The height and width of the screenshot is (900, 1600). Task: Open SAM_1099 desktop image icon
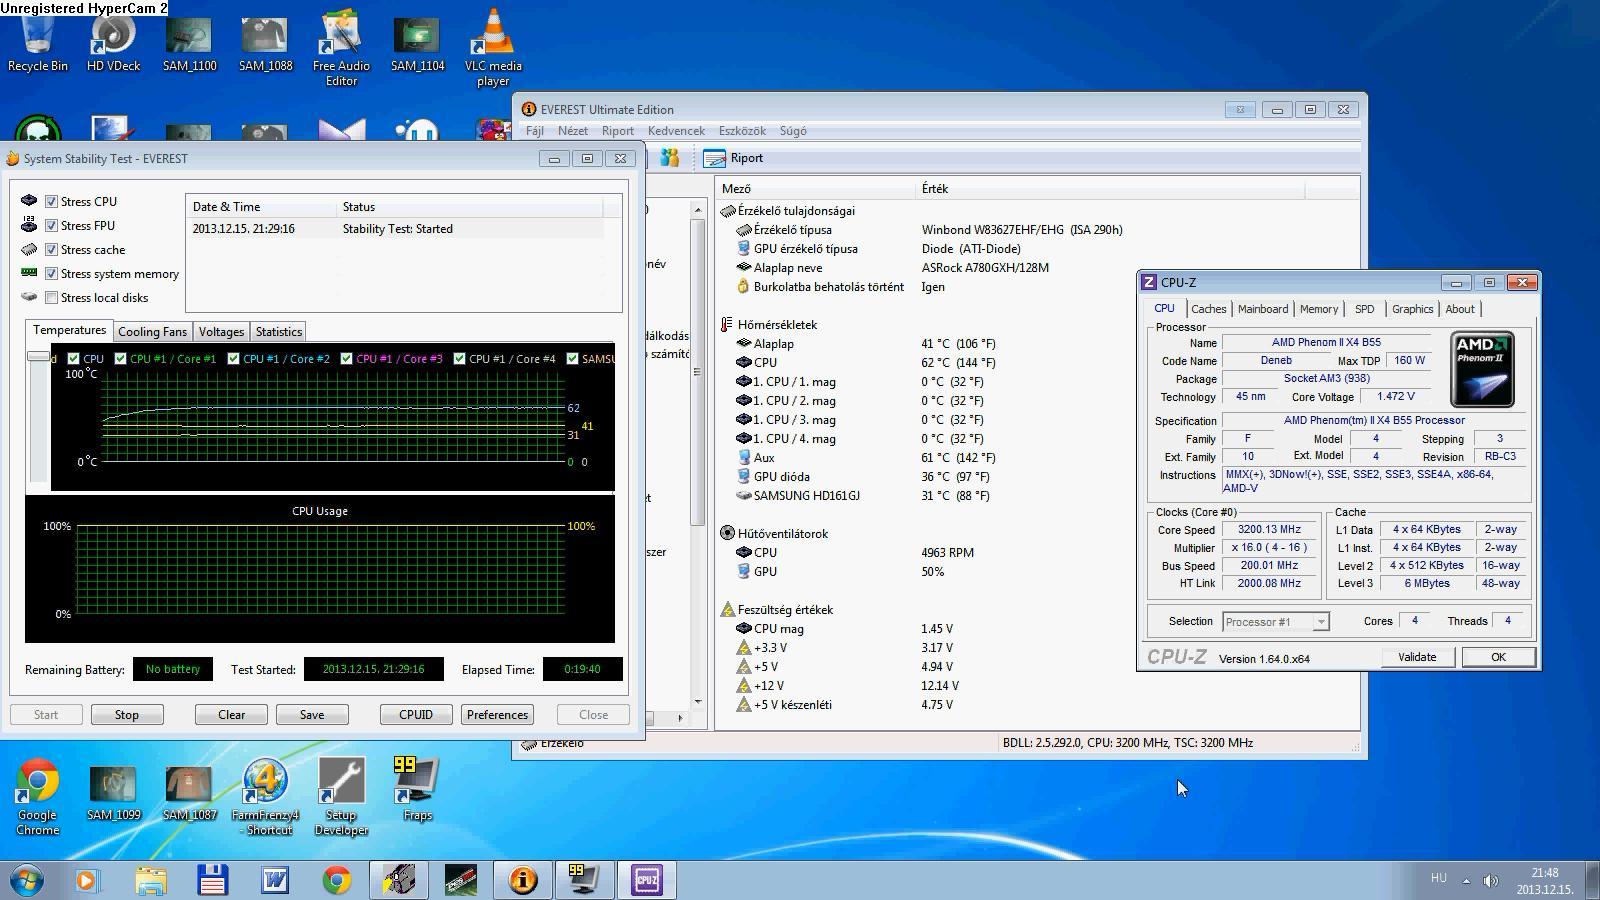pyautogui.click(x=113, y=792)
